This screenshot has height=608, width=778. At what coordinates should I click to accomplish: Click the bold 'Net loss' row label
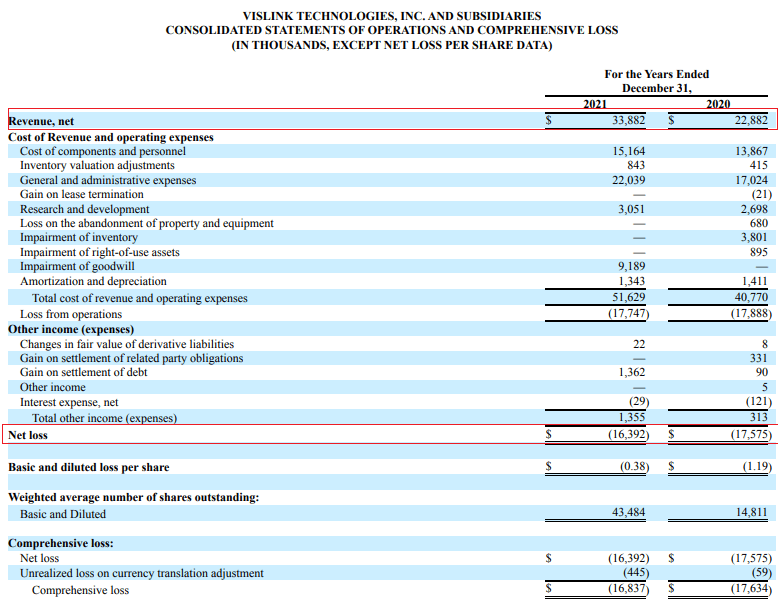tap(28, 435)
